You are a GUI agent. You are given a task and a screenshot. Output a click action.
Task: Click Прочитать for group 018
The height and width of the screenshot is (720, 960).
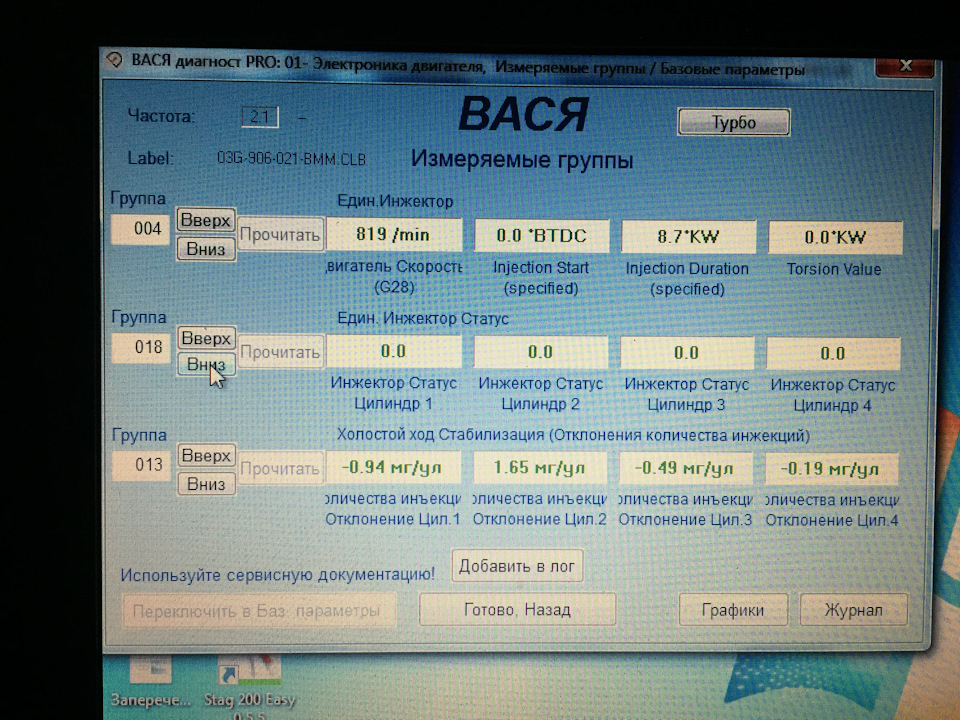280,352
